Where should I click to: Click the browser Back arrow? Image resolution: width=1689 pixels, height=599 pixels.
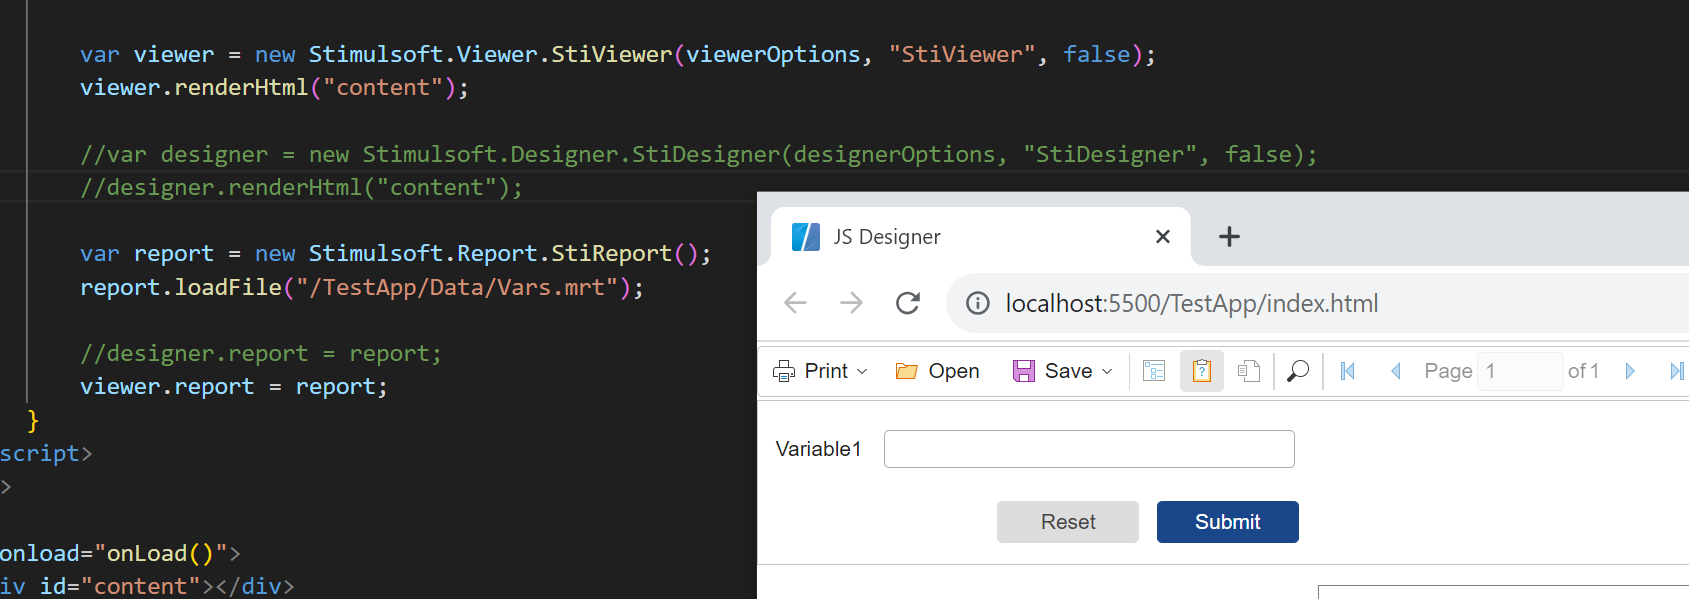click(796, 303)
